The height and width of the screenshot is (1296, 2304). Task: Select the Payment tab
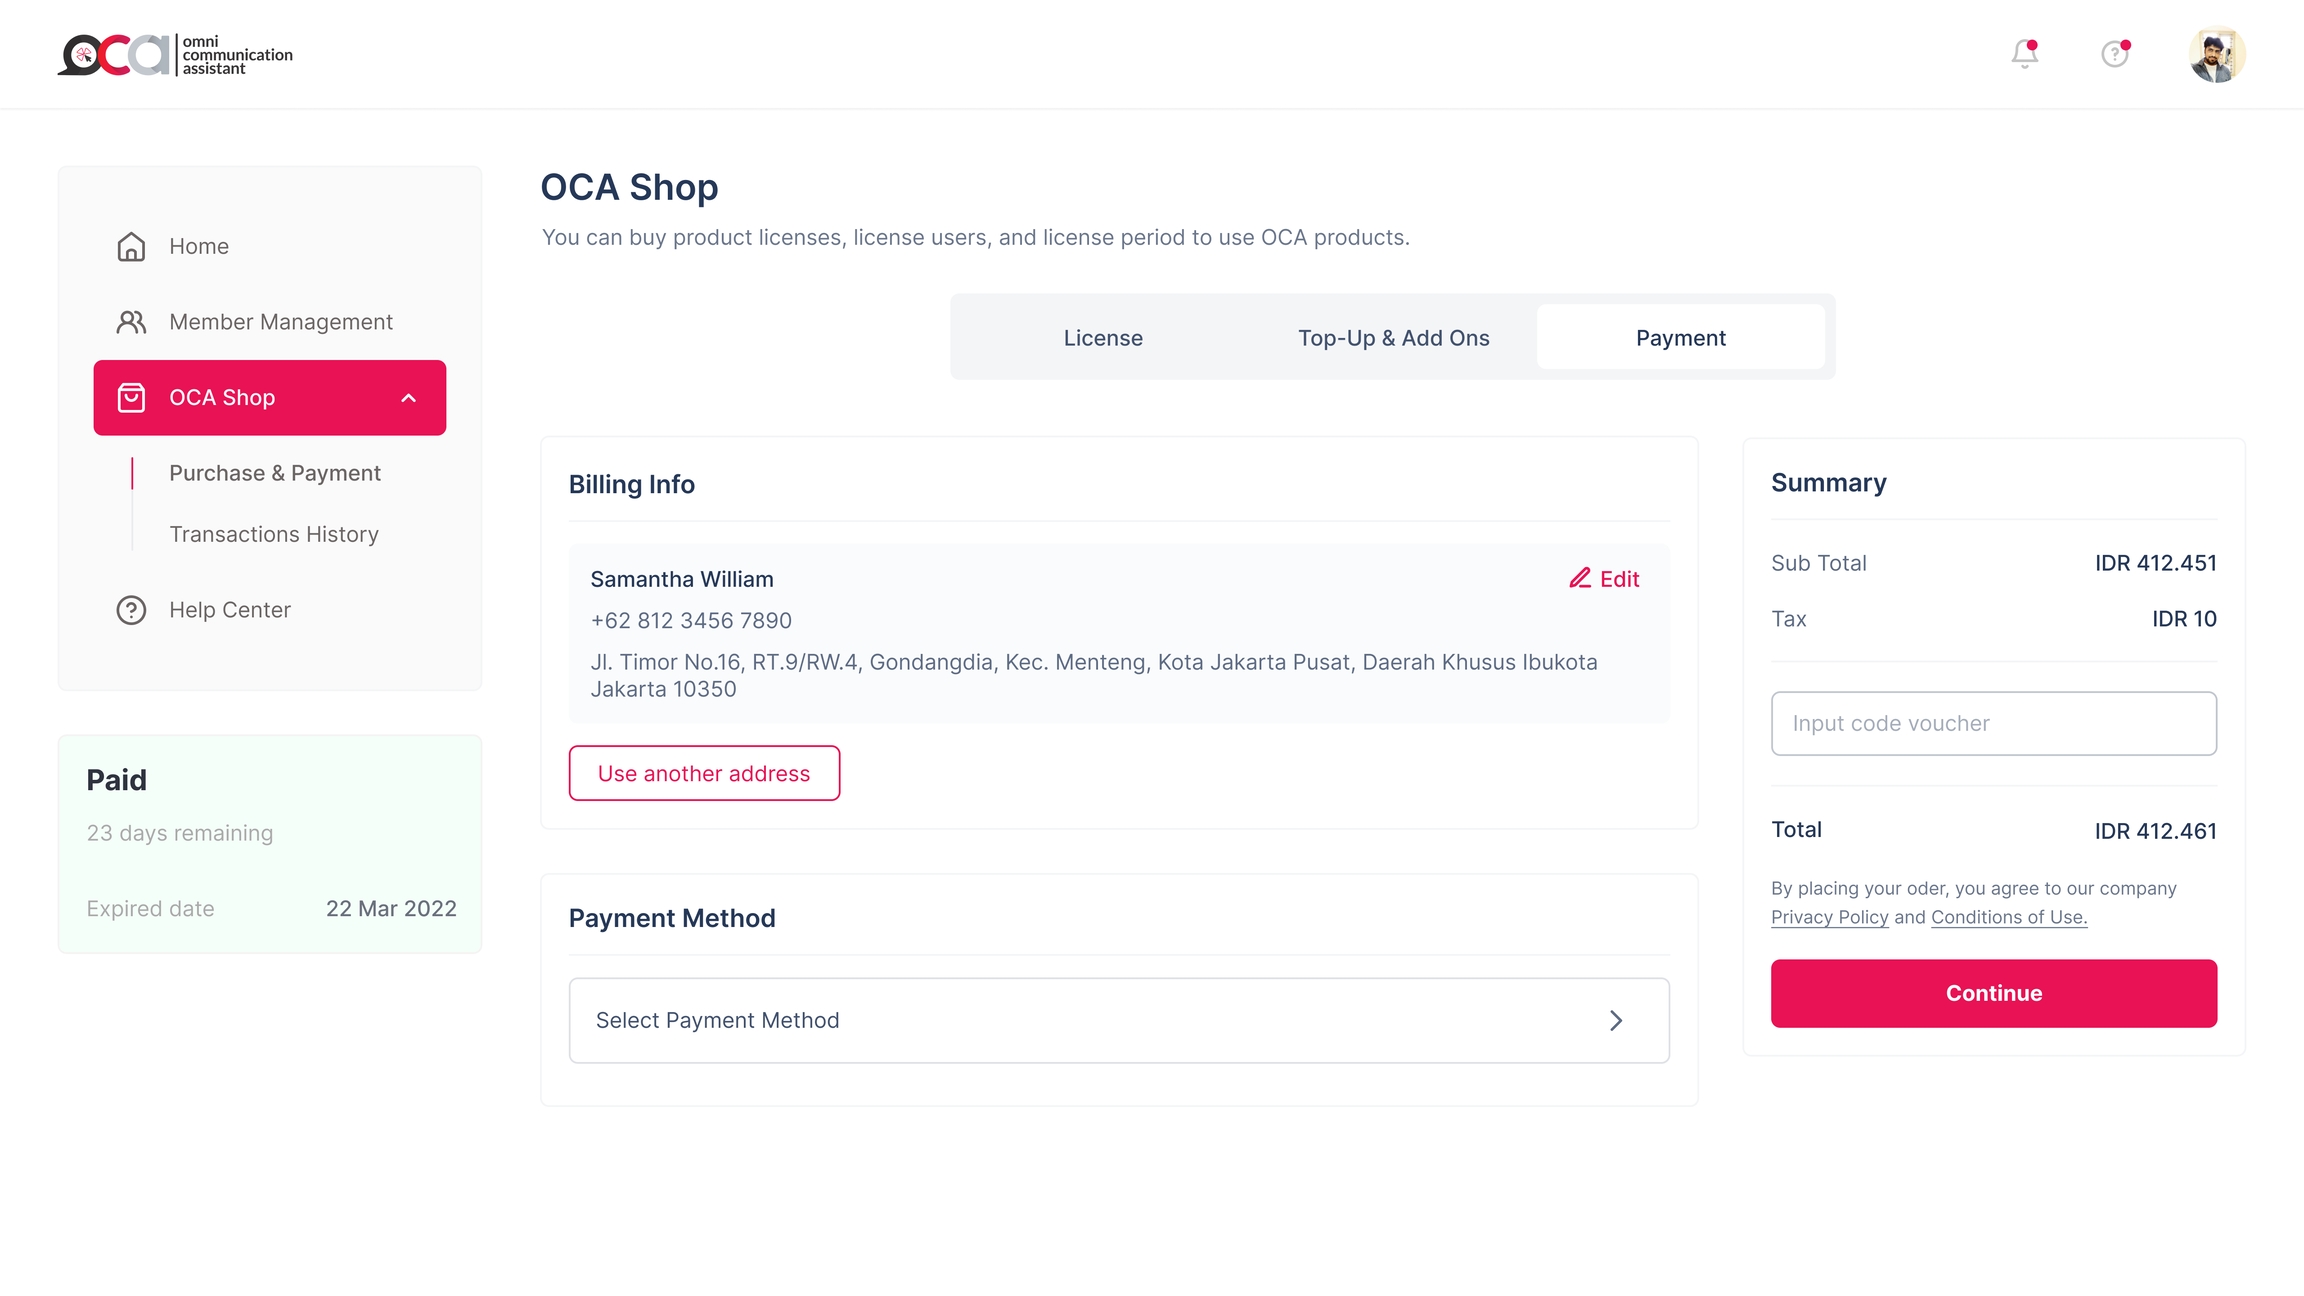1680,338
